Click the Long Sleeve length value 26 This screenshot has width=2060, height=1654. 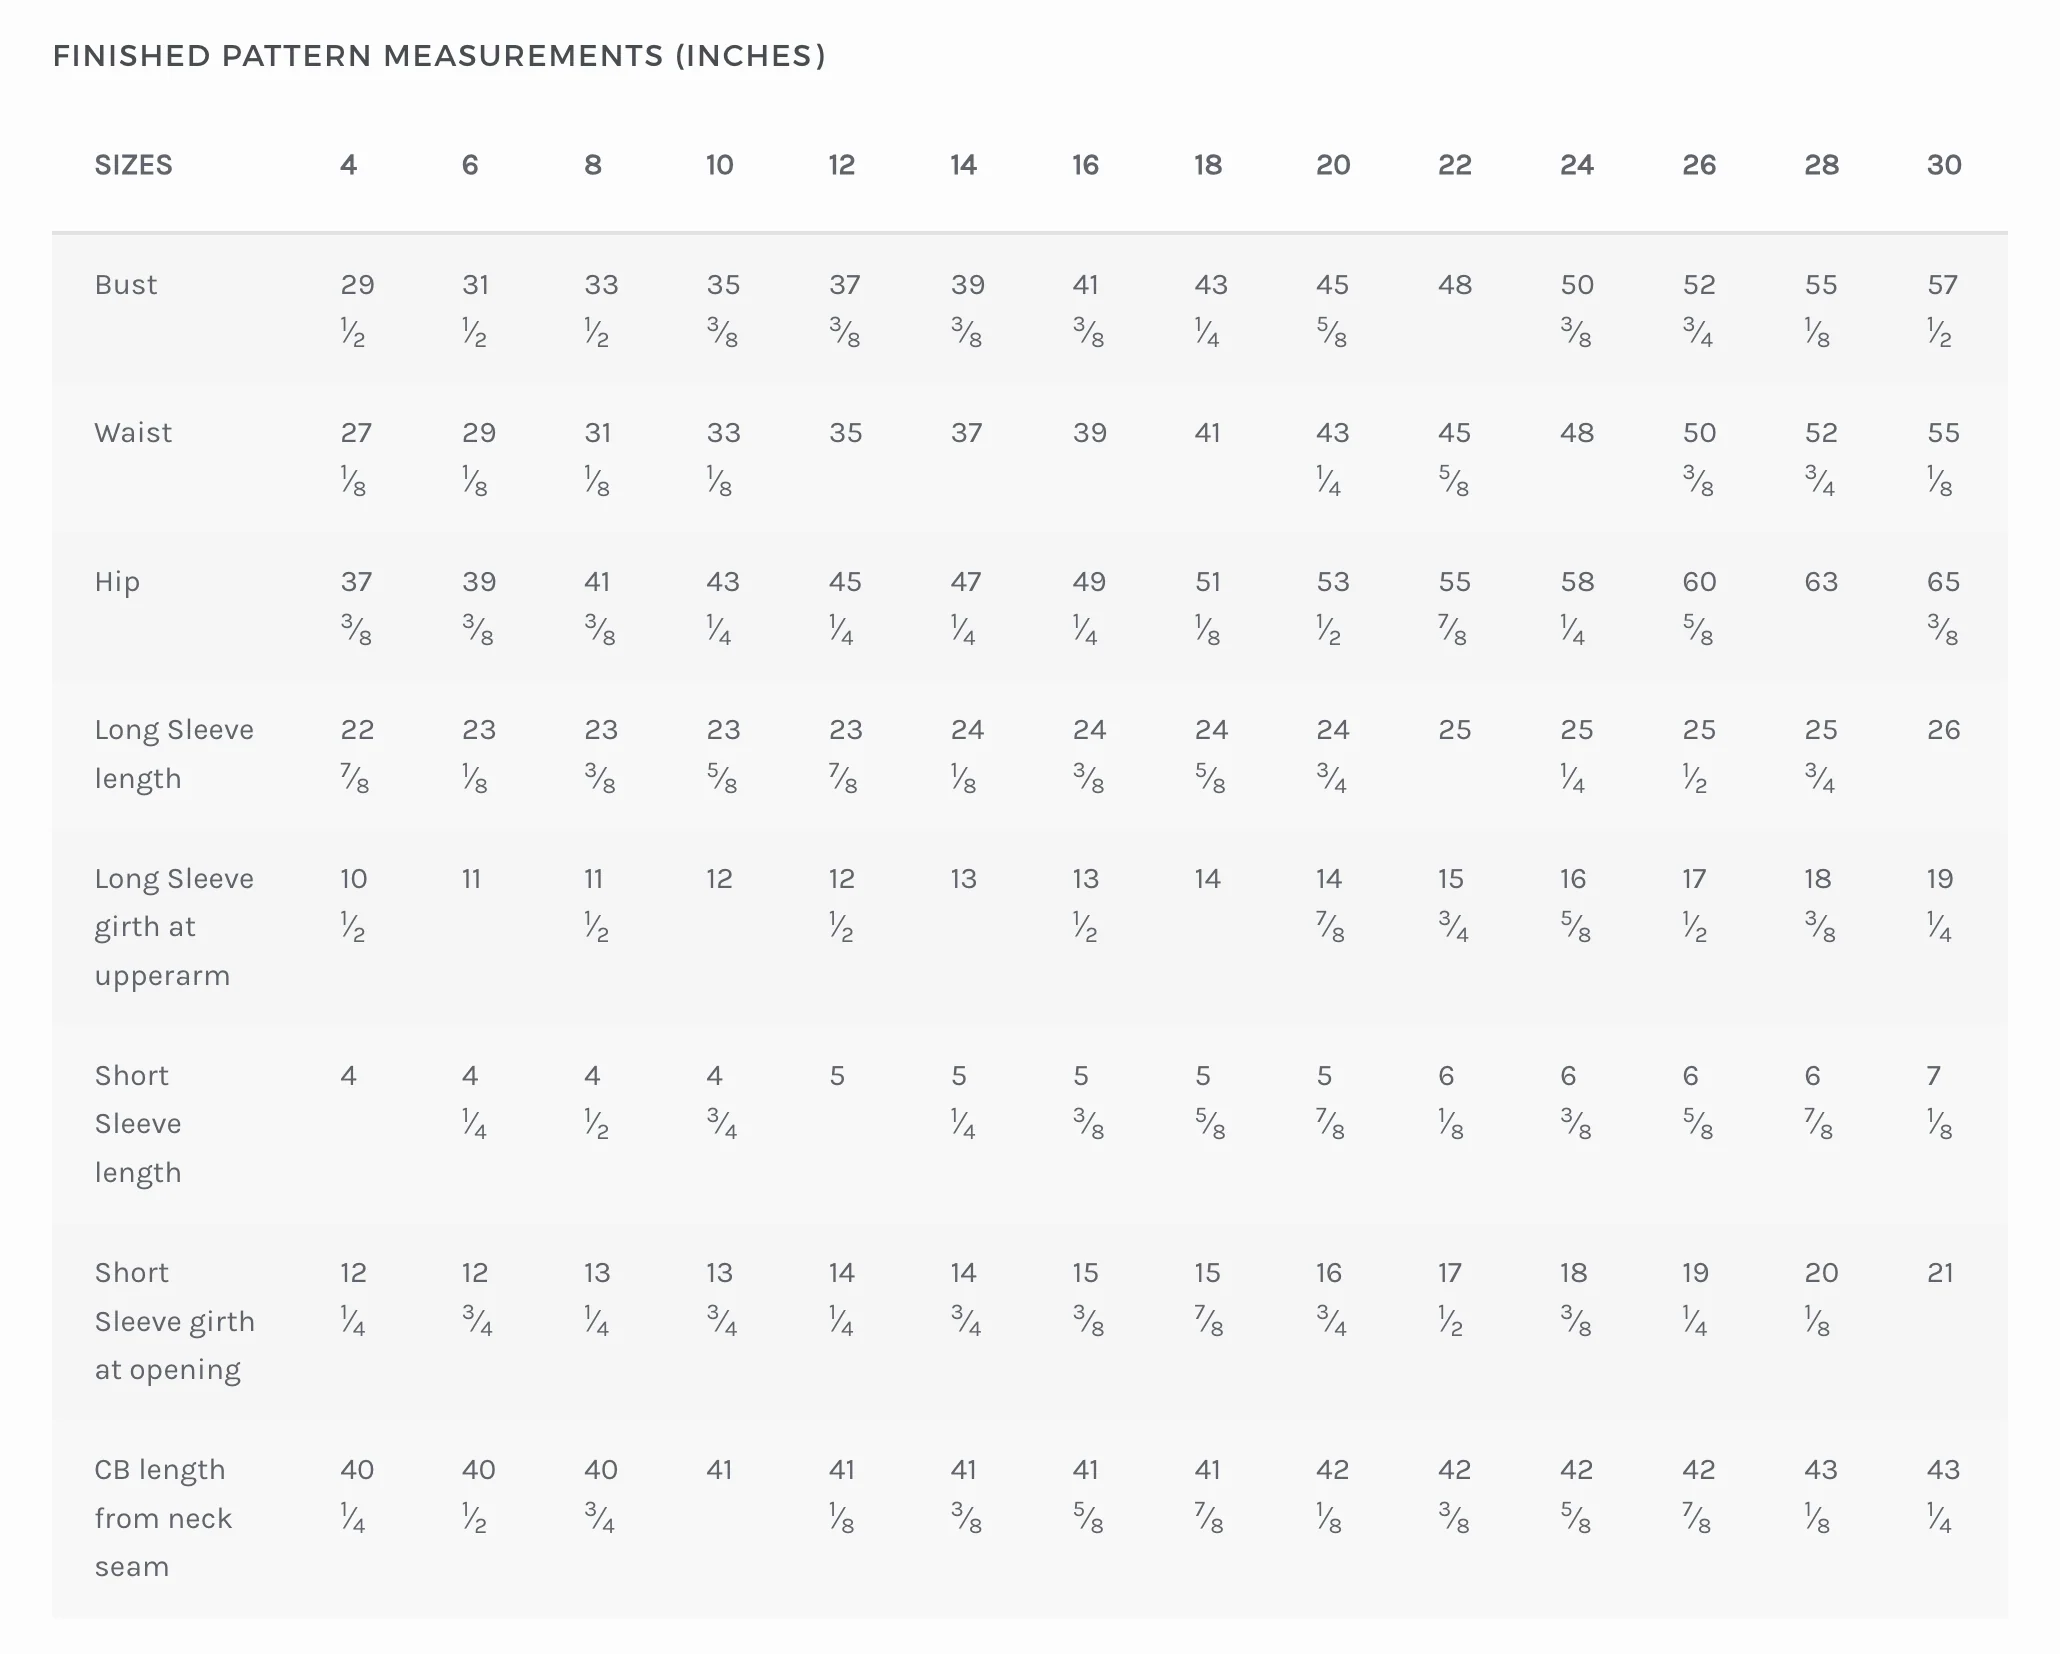pos(1944,730)
